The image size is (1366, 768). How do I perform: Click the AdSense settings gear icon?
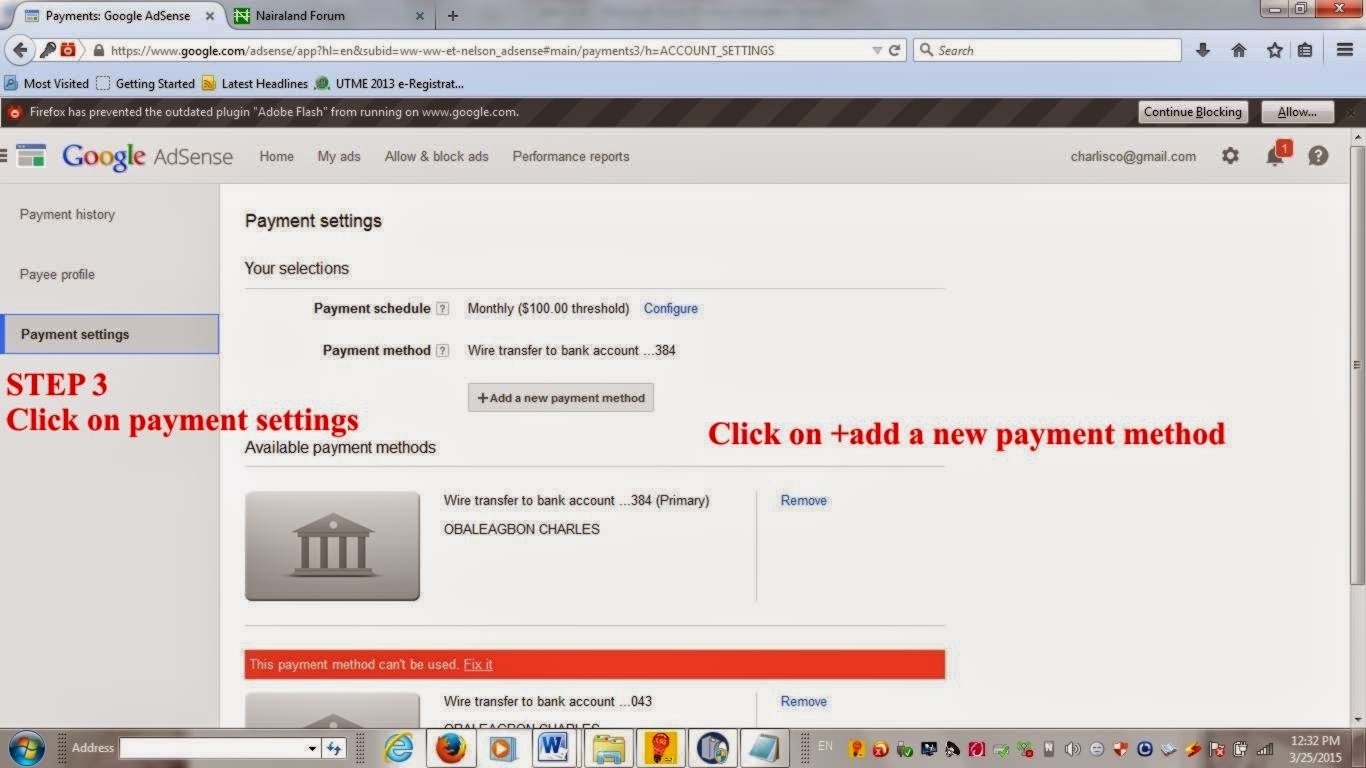pos(1230,156)
